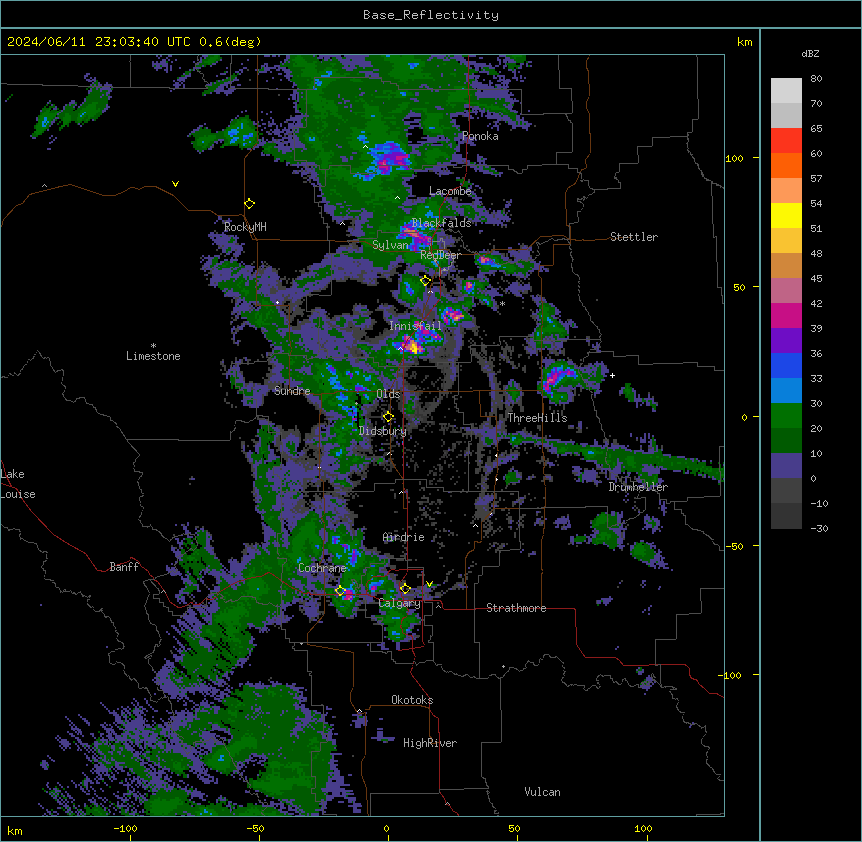Click the -100 tick on horizontal axis
Viewport: 862px width, 842px height.
pyautogui.click(x=125, y=829)
